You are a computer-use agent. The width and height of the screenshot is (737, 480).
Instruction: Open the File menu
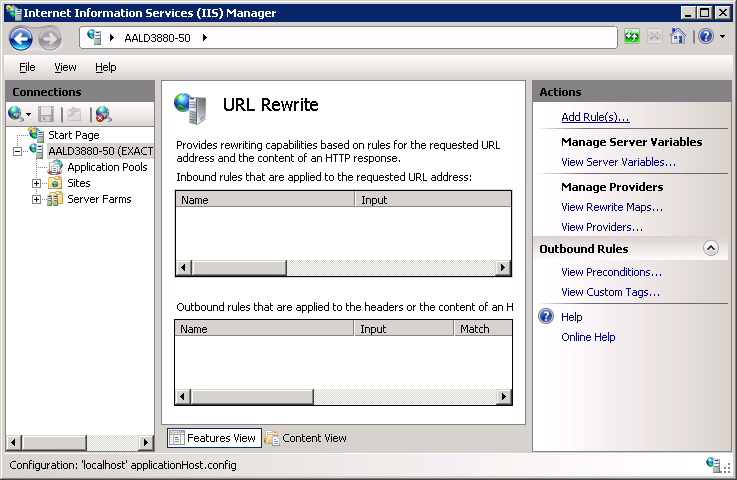(x=27, y=67)
